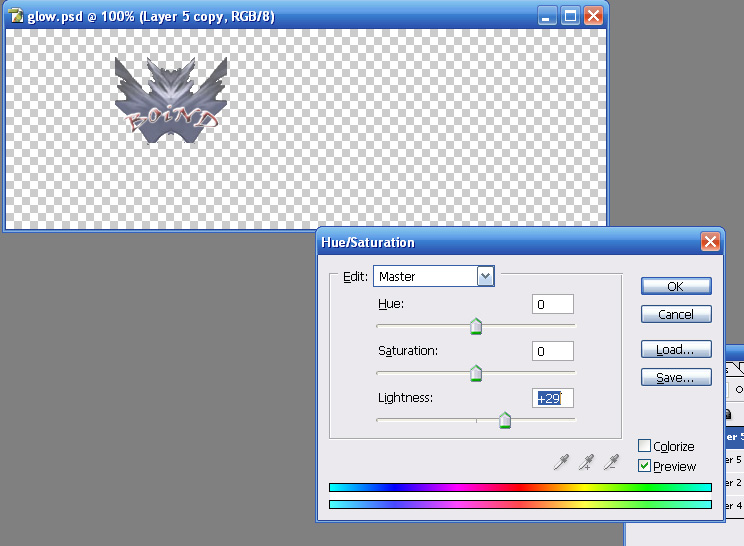744x546 pixels.
Task: Click the Save... button
Action: (676, 378)
